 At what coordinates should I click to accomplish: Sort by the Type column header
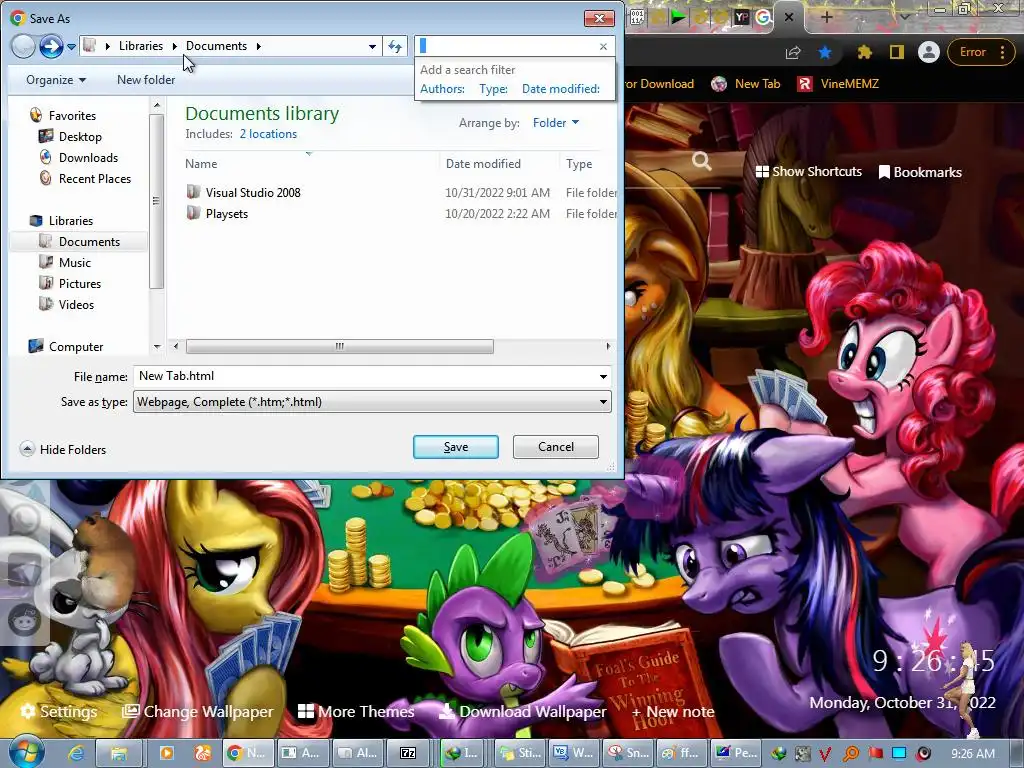[x=579, y=164]
